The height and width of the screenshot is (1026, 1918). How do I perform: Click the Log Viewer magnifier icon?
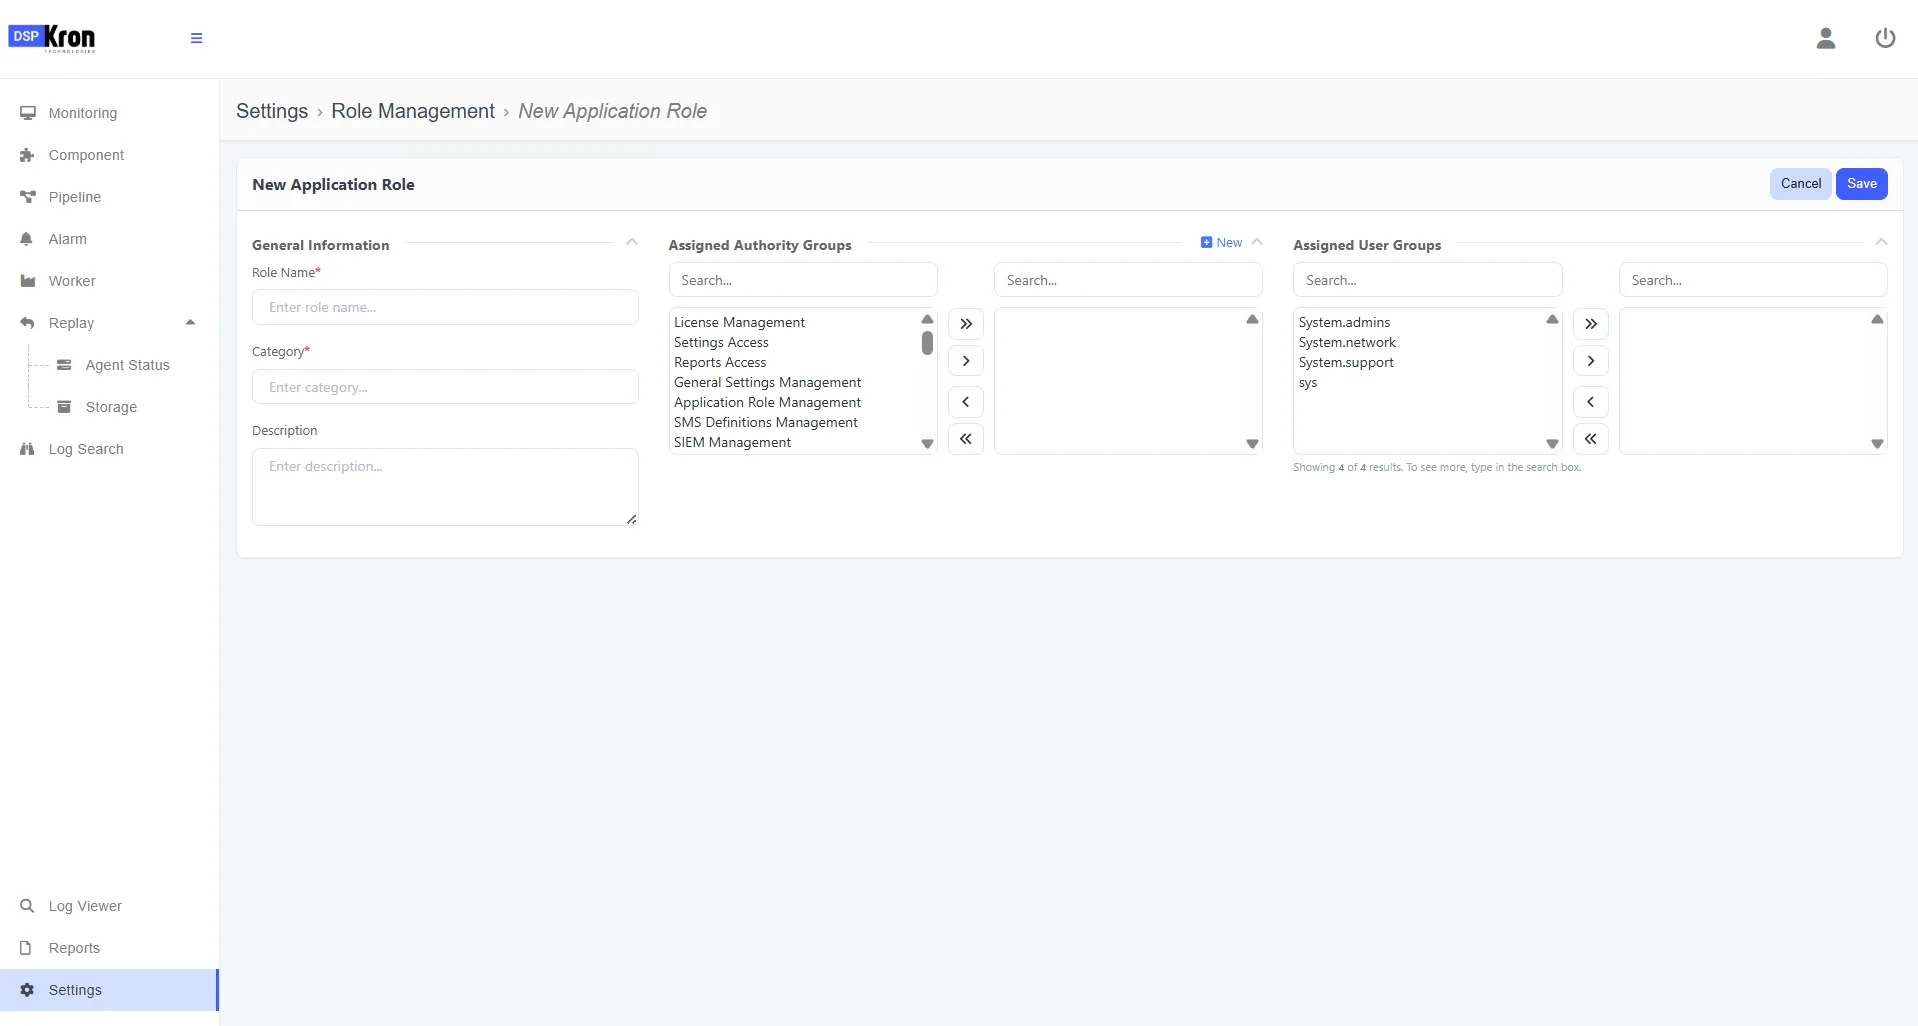(x=27, y=906)
